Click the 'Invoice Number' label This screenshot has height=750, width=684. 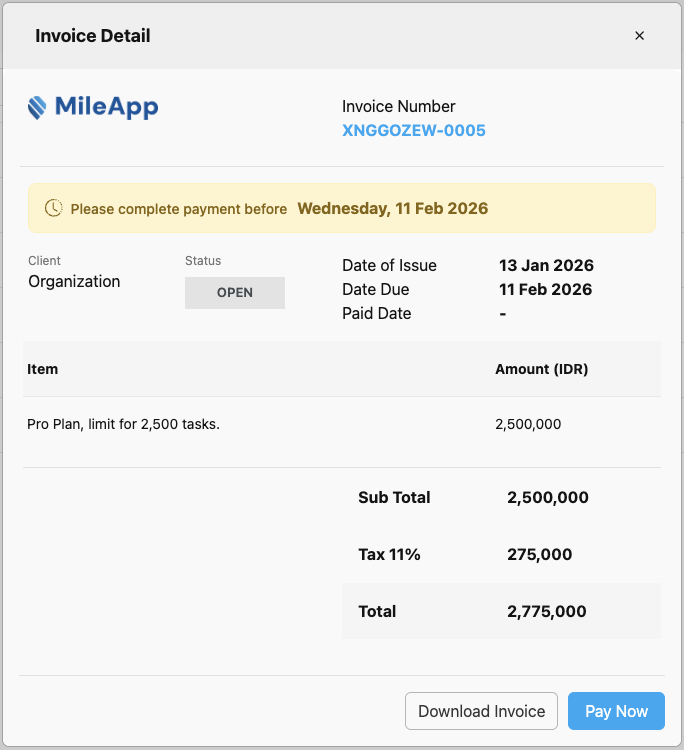coord(398,106)
